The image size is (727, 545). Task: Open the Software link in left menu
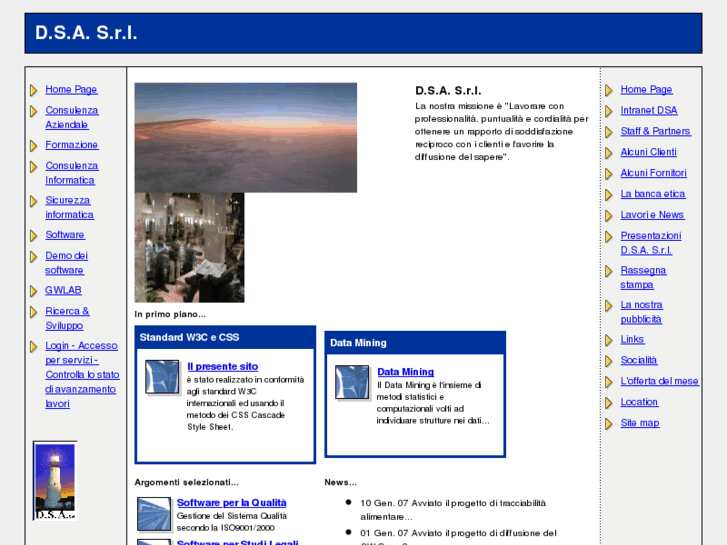(64, 235)
